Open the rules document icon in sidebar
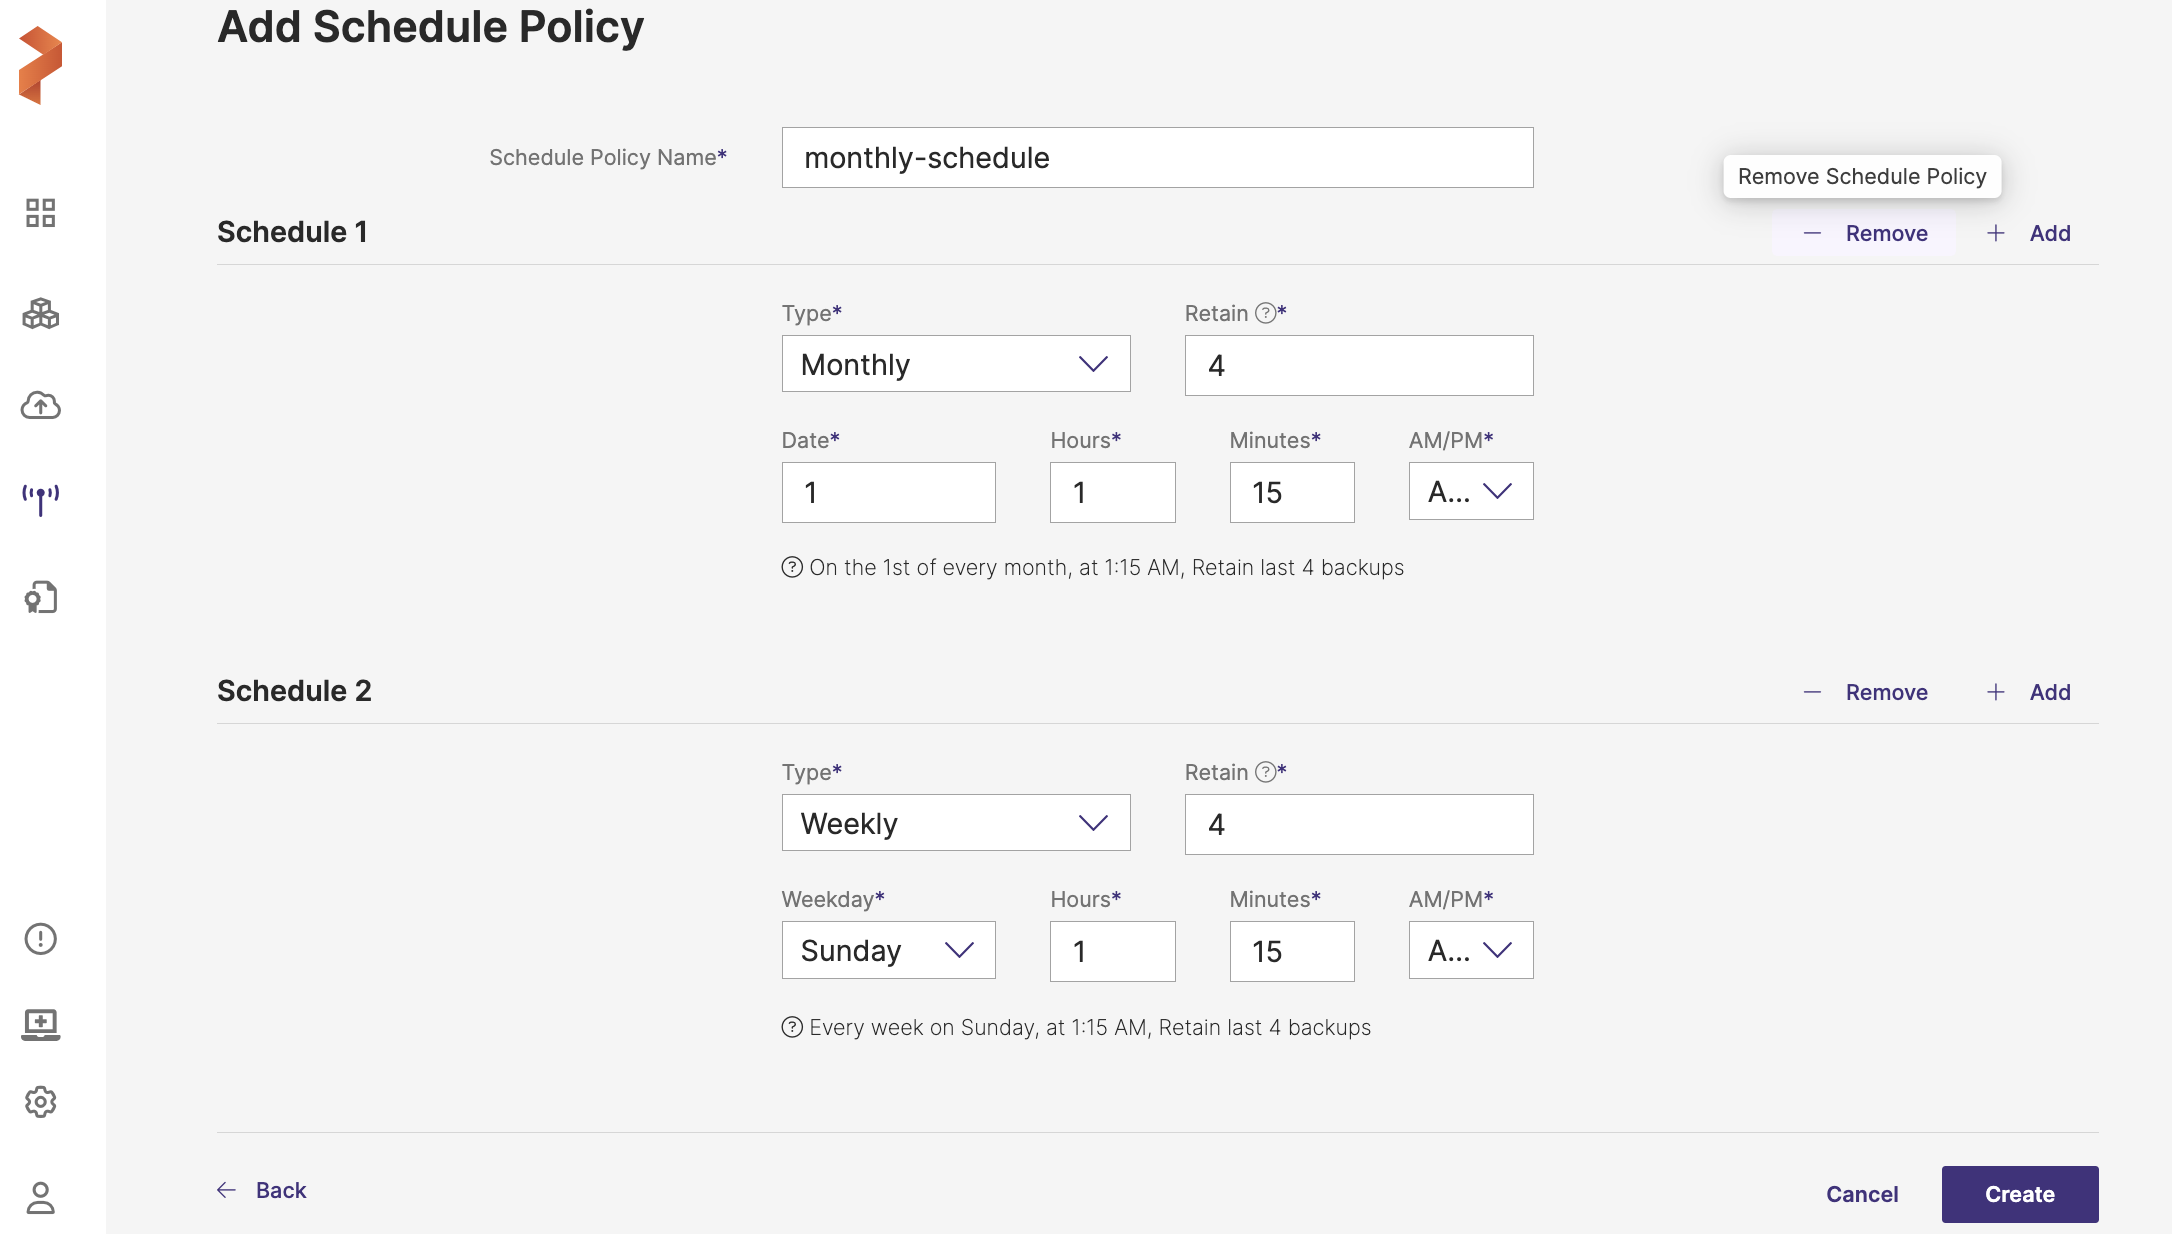Screen dimensions: 2172x1234 40,597
